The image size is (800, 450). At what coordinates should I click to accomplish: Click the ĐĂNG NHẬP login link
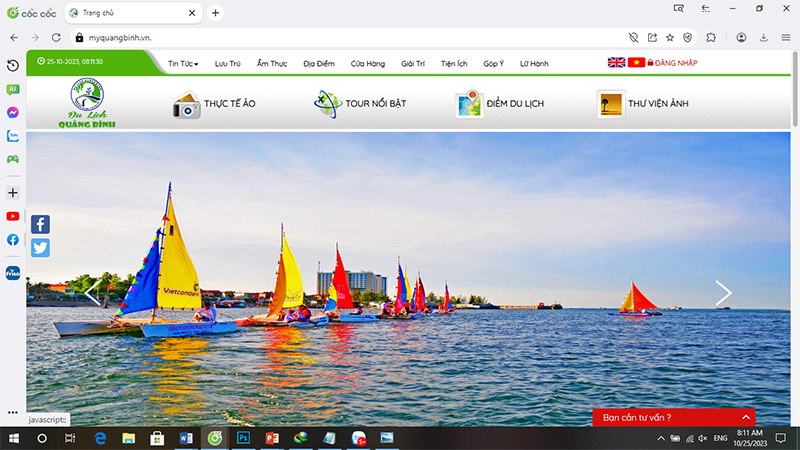pos(672,63)
